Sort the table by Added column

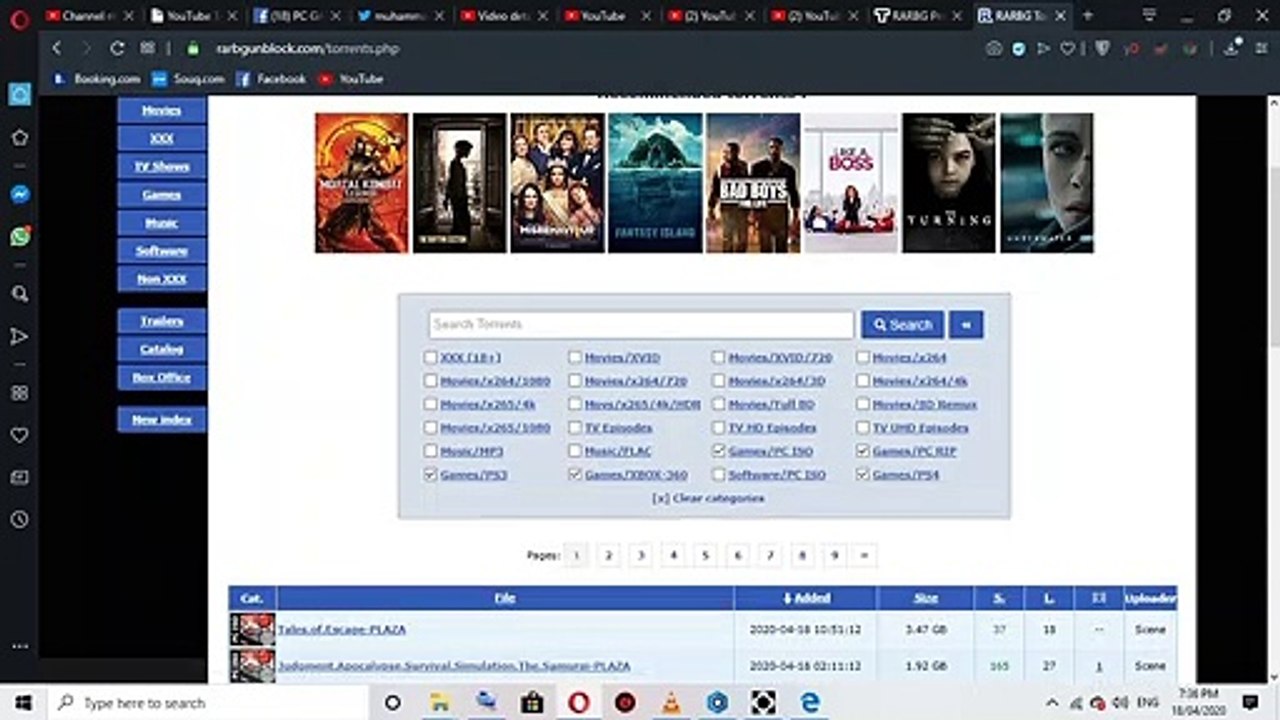(805, 598)
